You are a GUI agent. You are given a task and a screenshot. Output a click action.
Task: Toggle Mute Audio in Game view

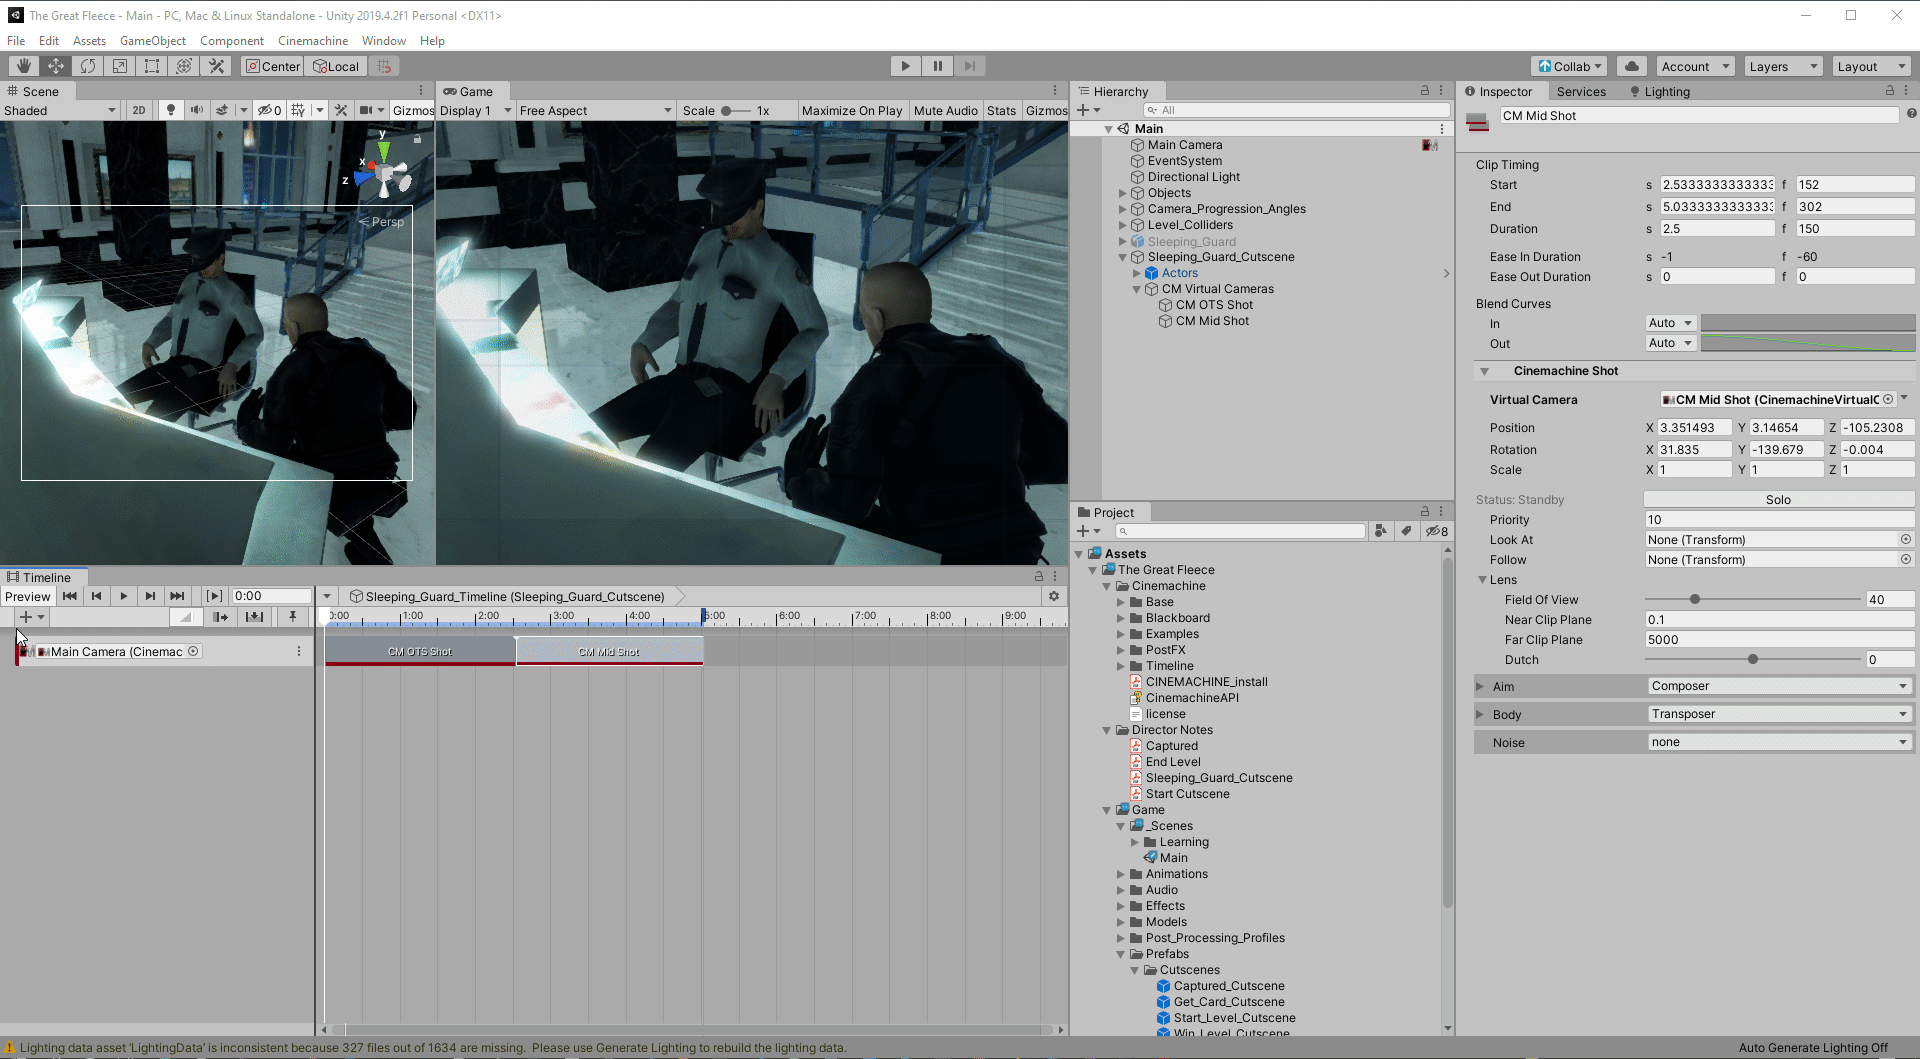coord(945,110)
